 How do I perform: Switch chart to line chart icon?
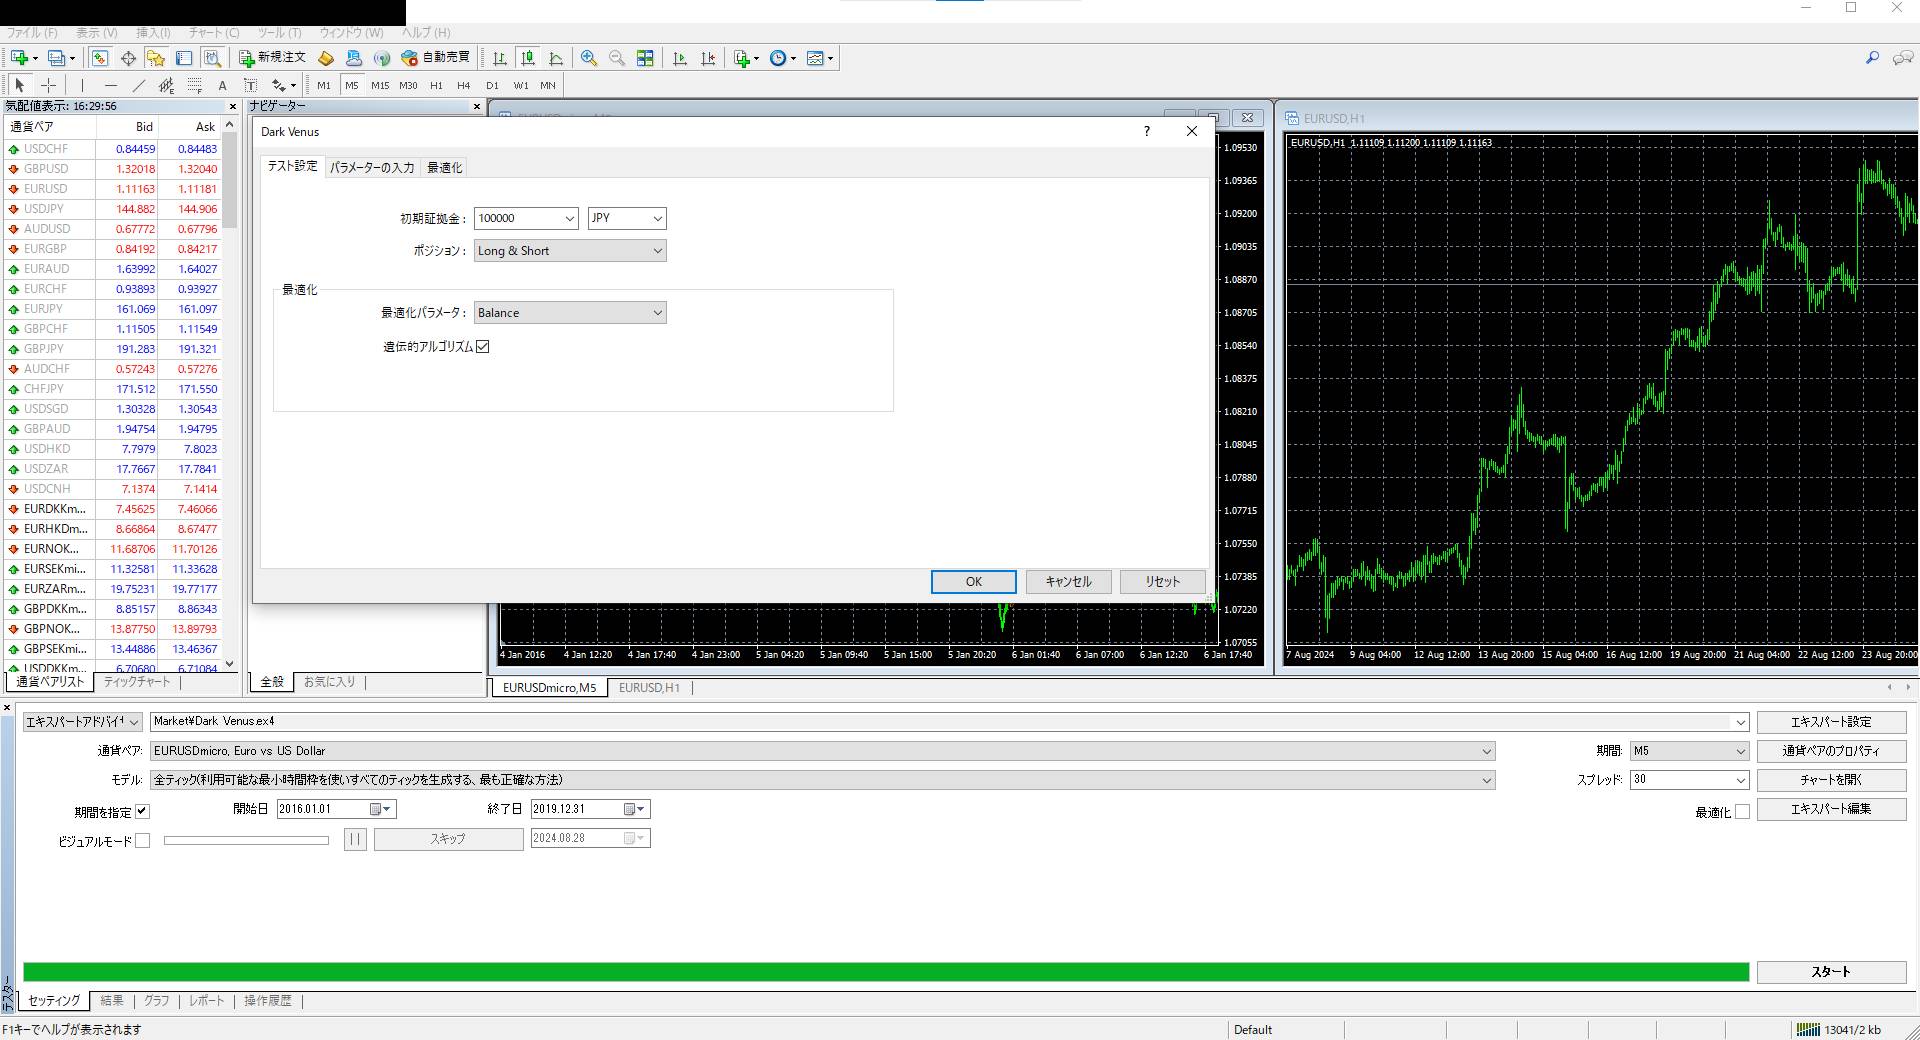(x=556, y=58)
